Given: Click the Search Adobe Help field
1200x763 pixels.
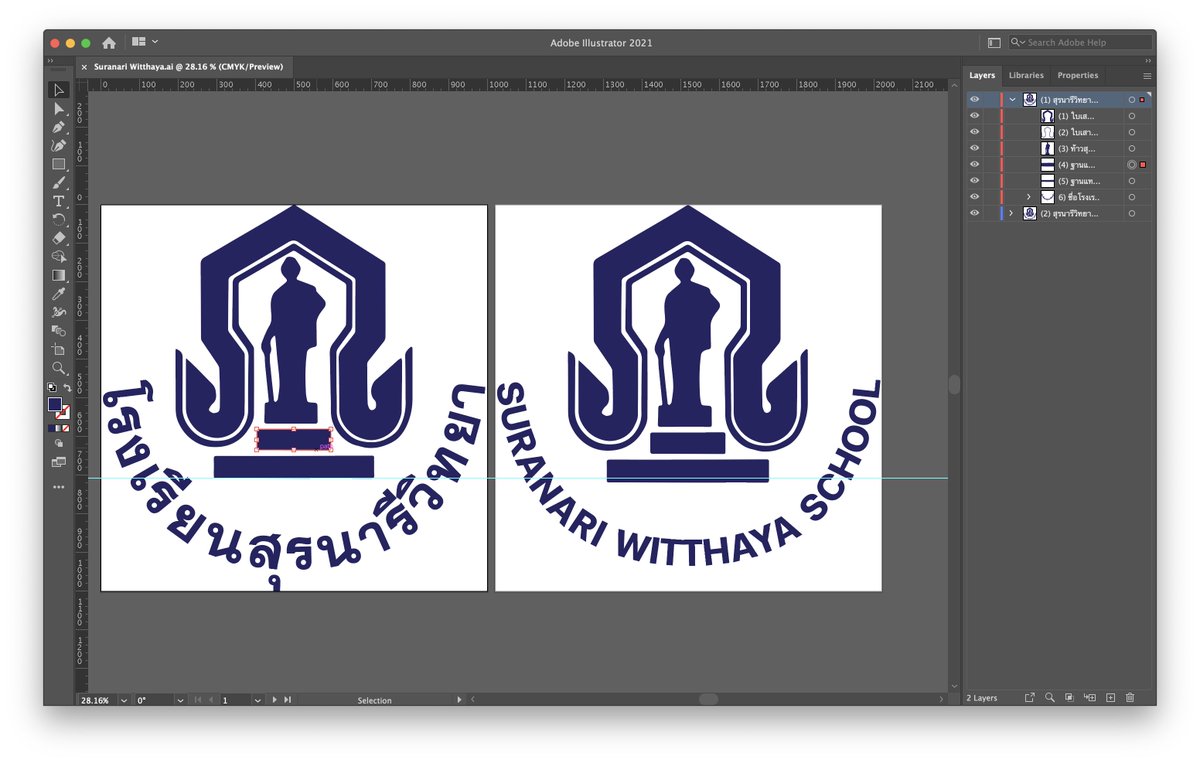Looking at the screenshot, I should click(1080, 42).
